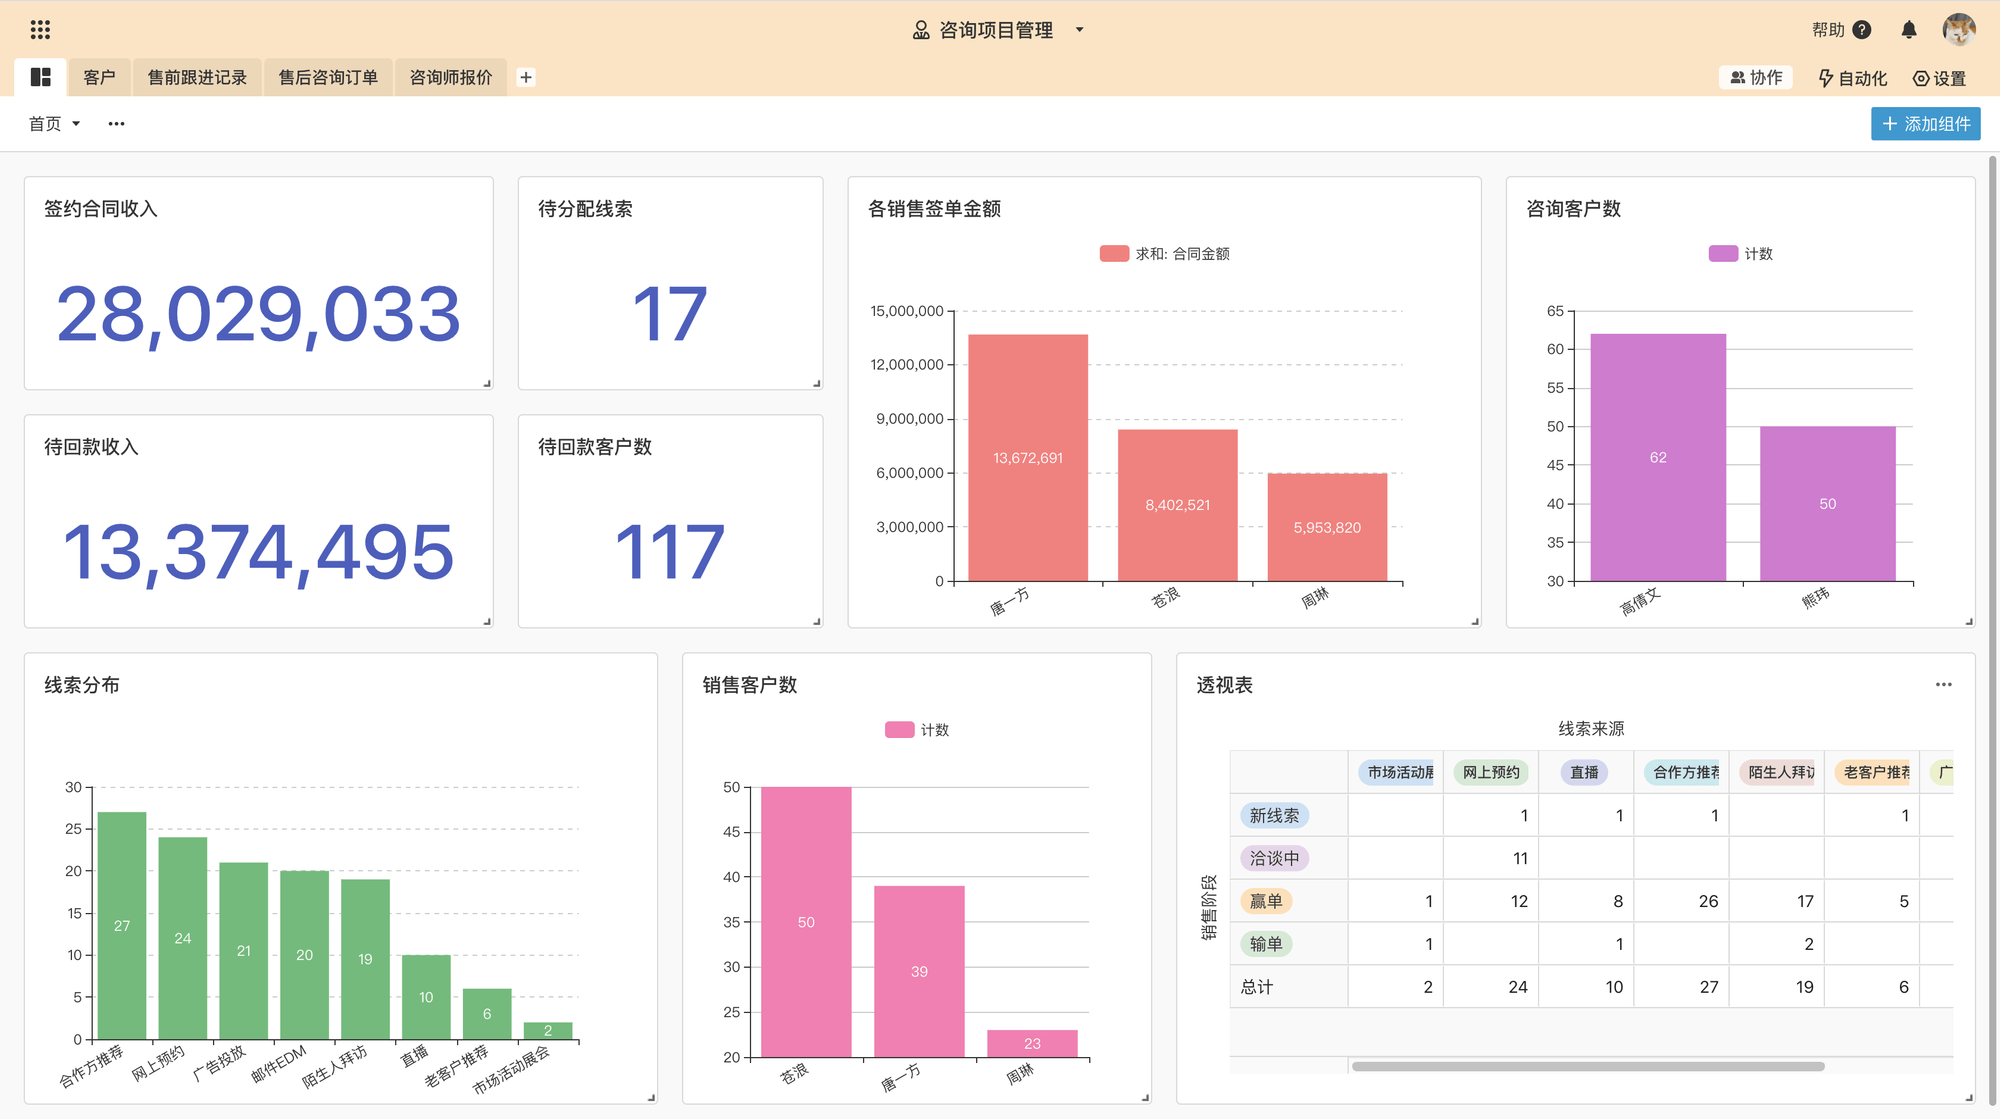
Task: Expand the 首页 page dropdown
Action: tap(54, 124)
